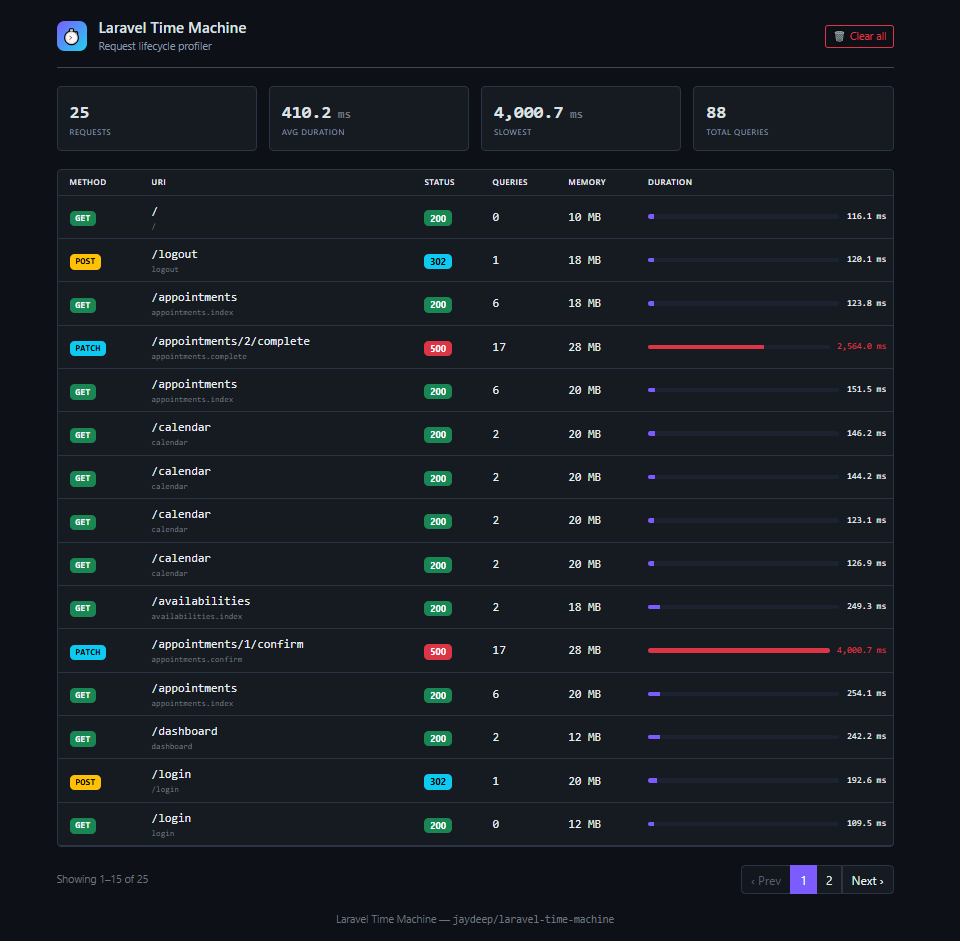
Task: Open the /appointments/2/complete request
Action: click(475, 347)
